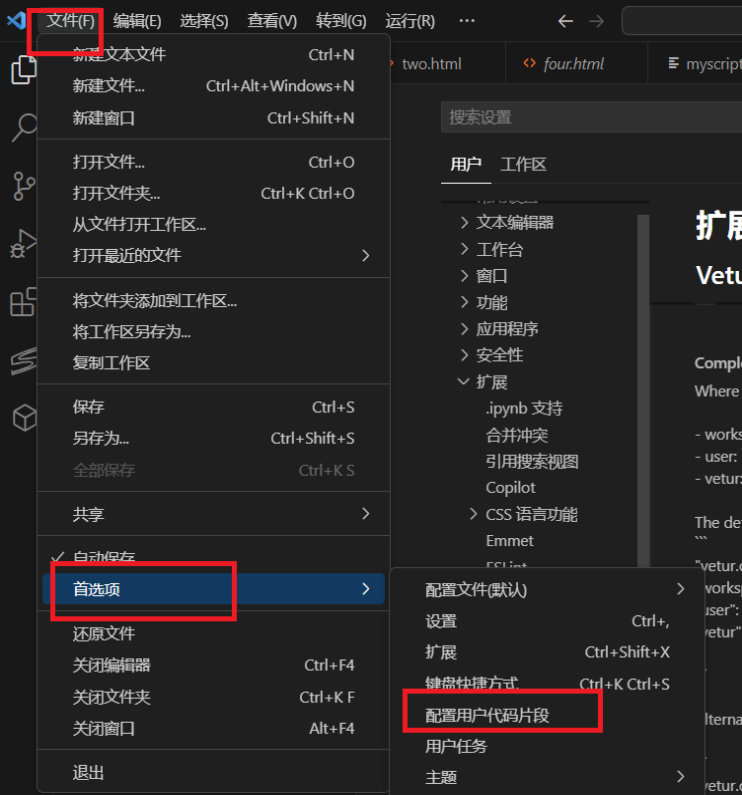The width and height of the screenshot is (742, 795).
Task: Click the S-shaped extension icon in activity bar
Action: point(23,360)
